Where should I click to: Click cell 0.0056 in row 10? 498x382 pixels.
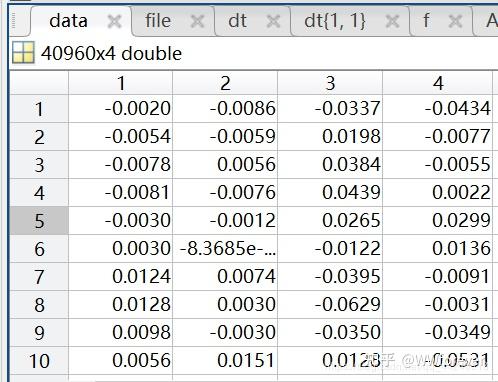pyautogui.click(x=121, y=361)
